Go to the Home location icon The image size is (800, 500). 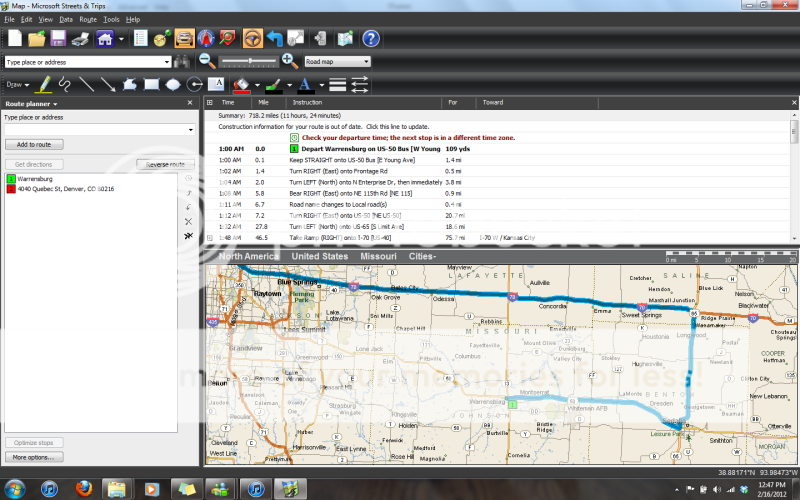coord(105,38)
